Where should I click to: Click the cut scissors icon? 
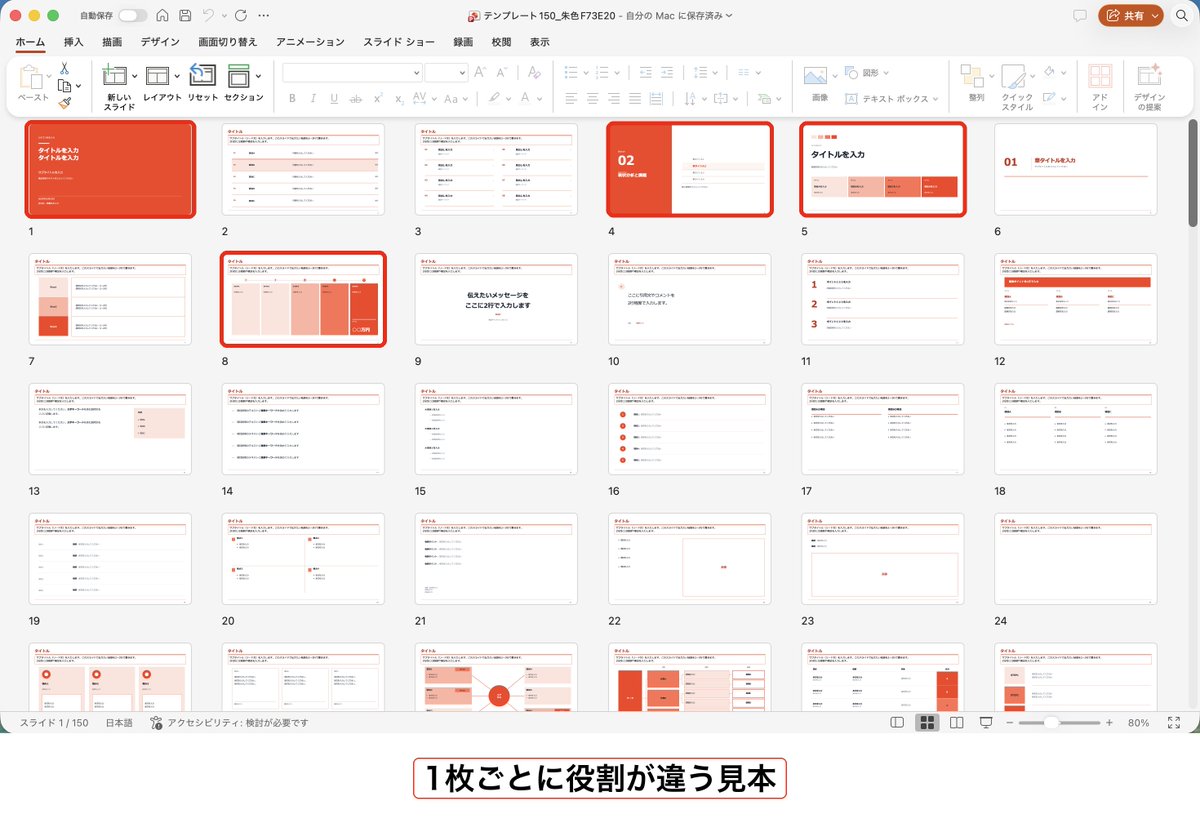coord(64,68)
